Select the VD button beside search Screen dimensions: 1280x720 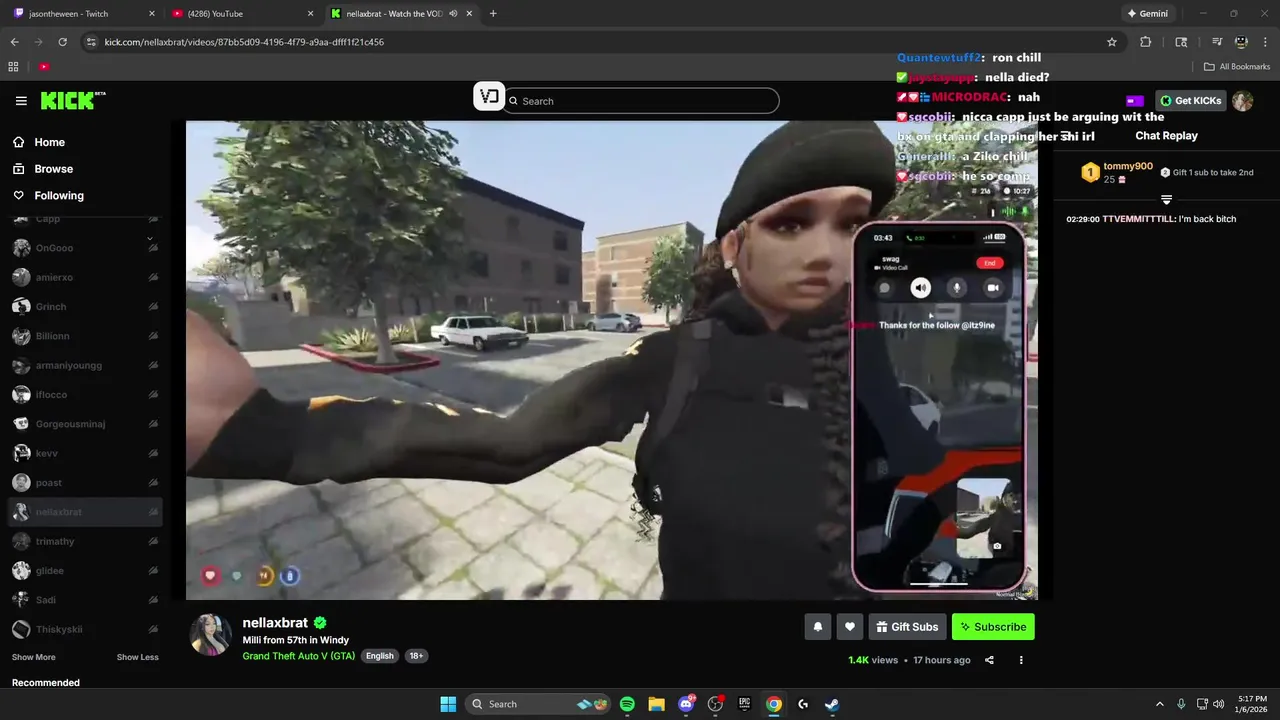(489, 97)
